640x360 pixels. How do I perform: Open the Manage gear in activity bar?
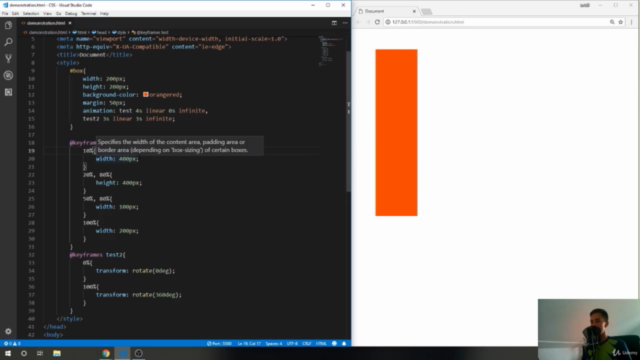8,331
